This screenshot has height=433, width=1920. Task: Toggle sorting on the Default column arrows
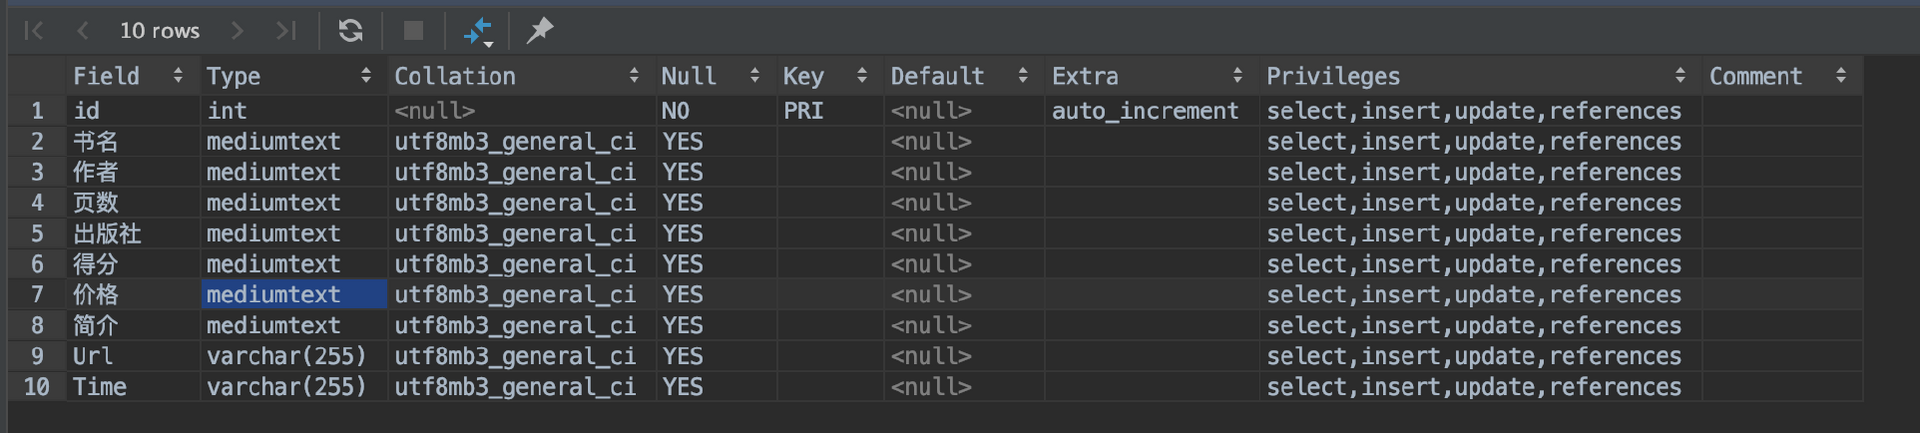pyautogui.click(x=1023, y=76)
